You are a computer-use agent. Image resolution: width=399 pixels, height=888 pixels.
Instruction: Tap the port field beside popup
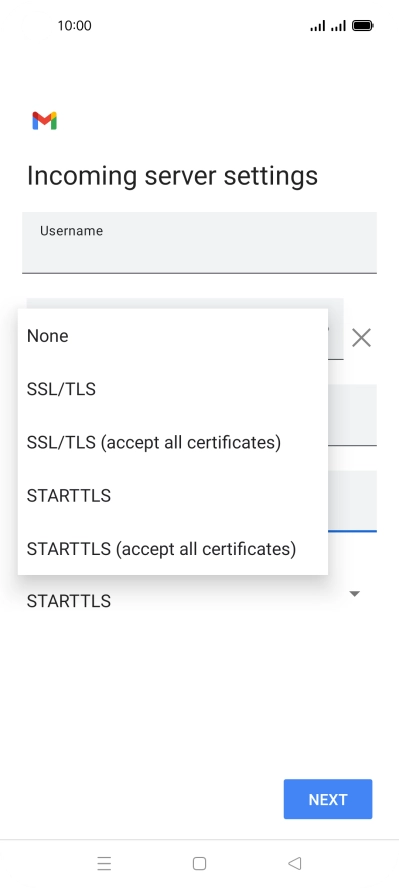point(352,501)
